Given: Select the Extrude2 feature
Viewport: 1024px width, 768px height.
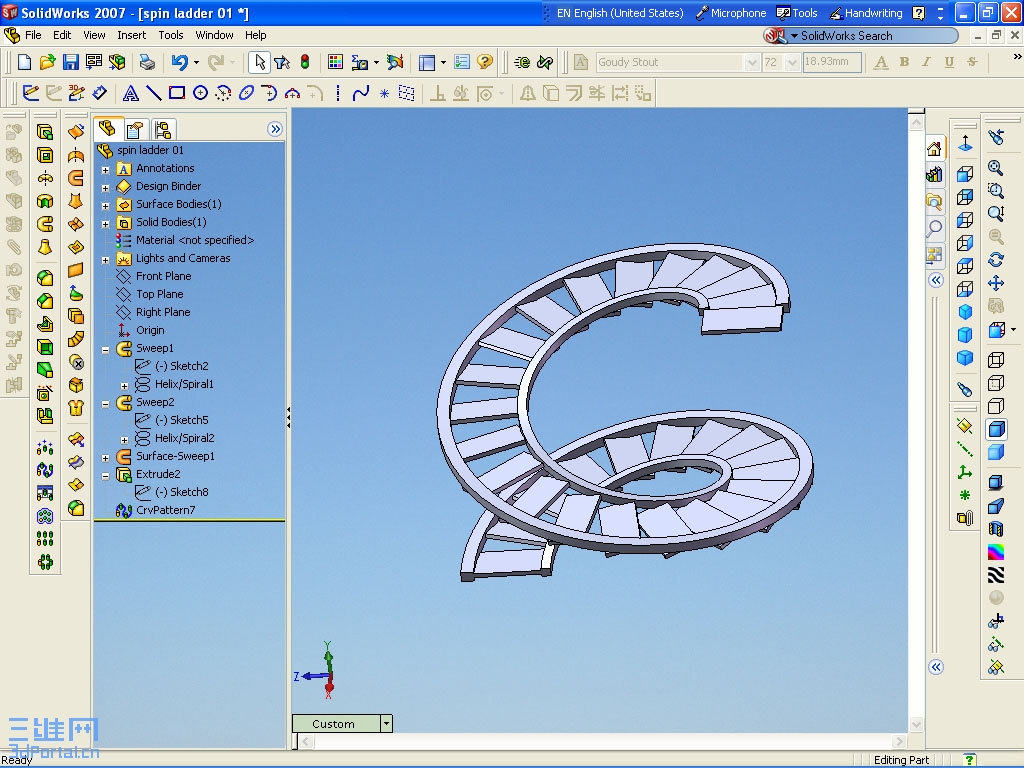Looking at the screenshot, I should coord(158,474).
